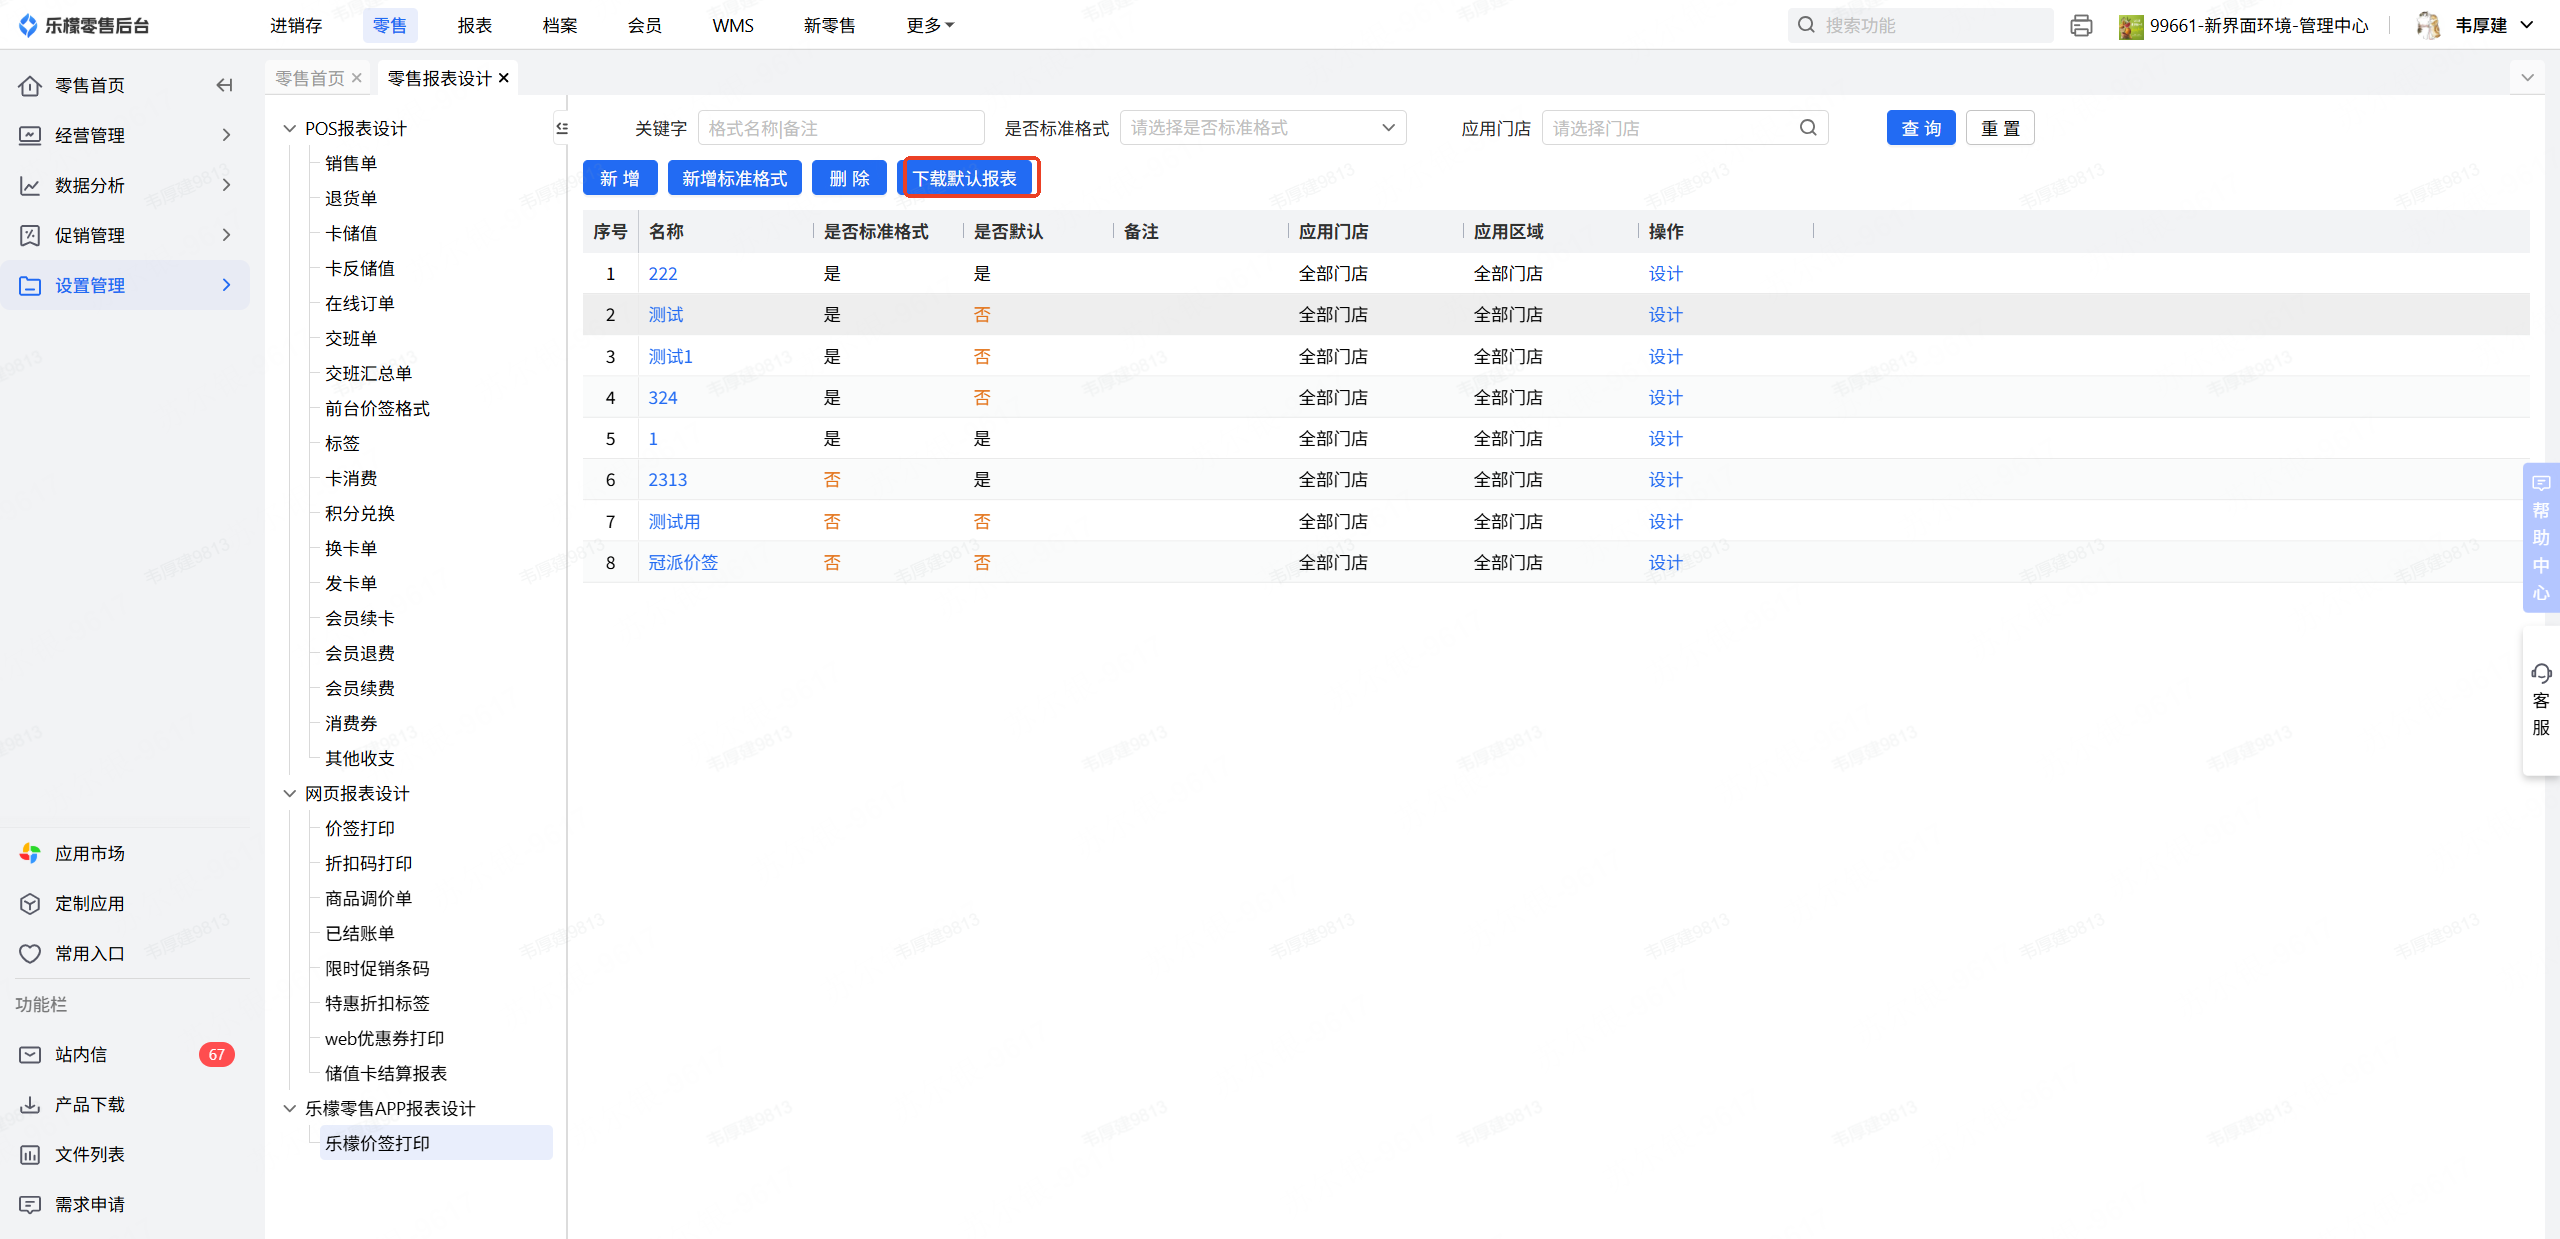This screenshot has width=2560, height=1239.
Task: Switch to the 报表 top menu
Action: point(474,25)
